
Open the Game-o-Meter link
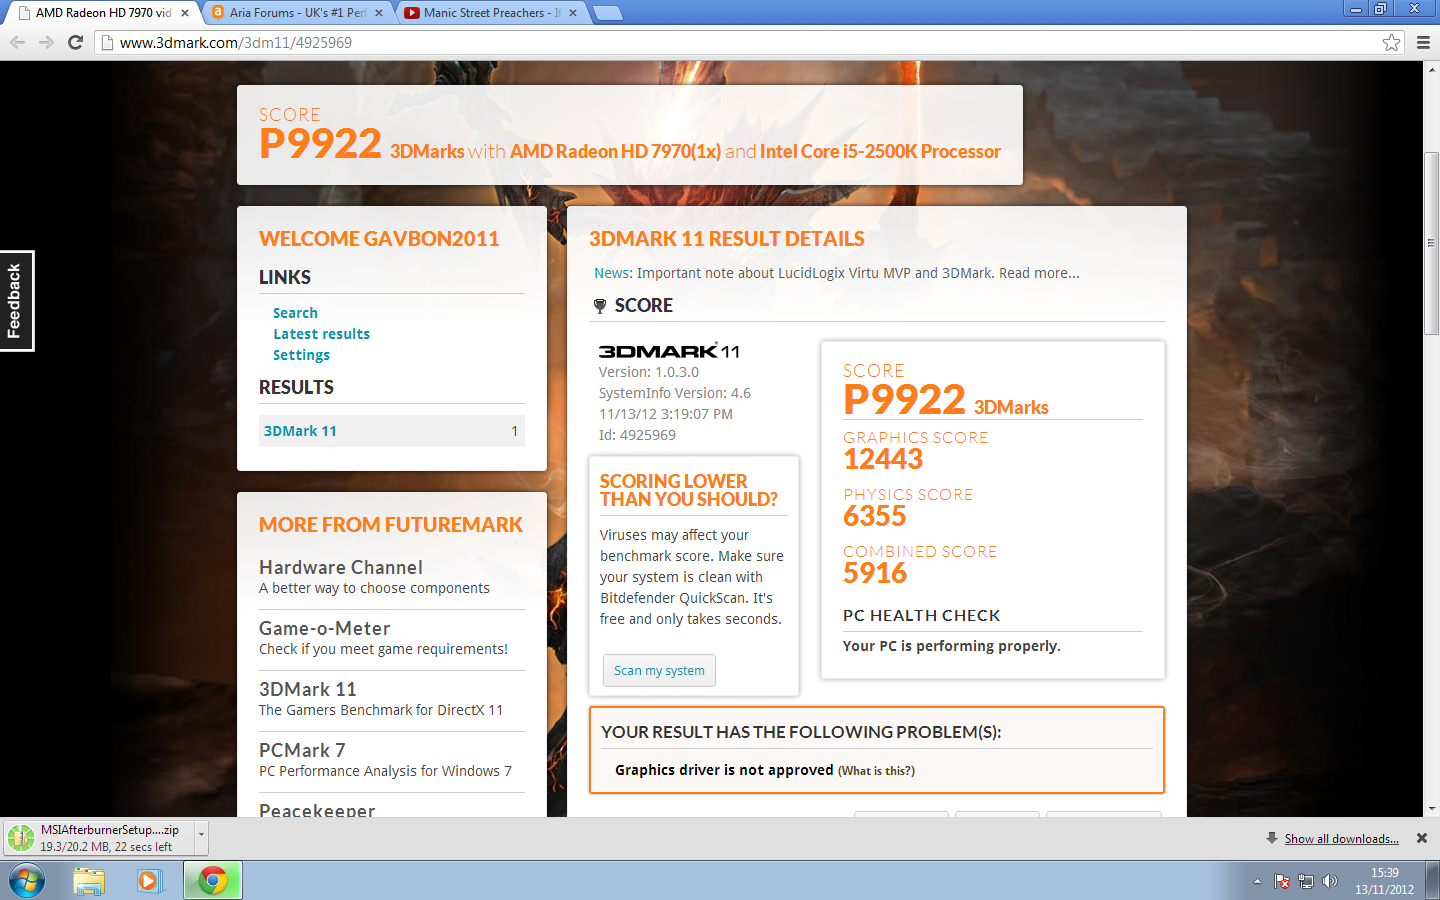[x=324, y=628]
